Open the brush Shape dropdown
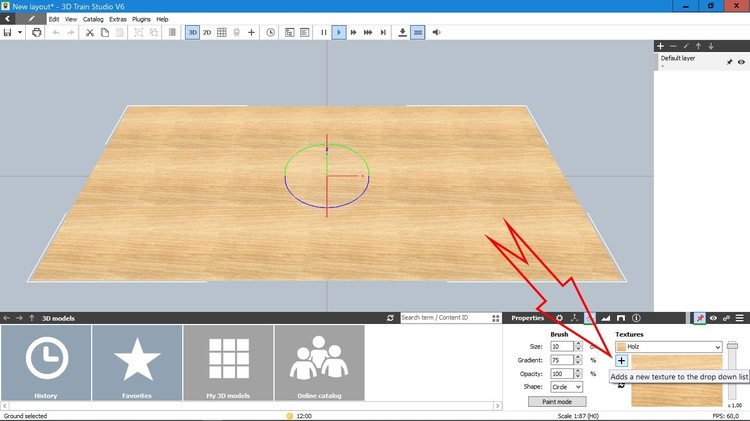The width and height of the screenshot is (750, 421). tap(566, 387)
